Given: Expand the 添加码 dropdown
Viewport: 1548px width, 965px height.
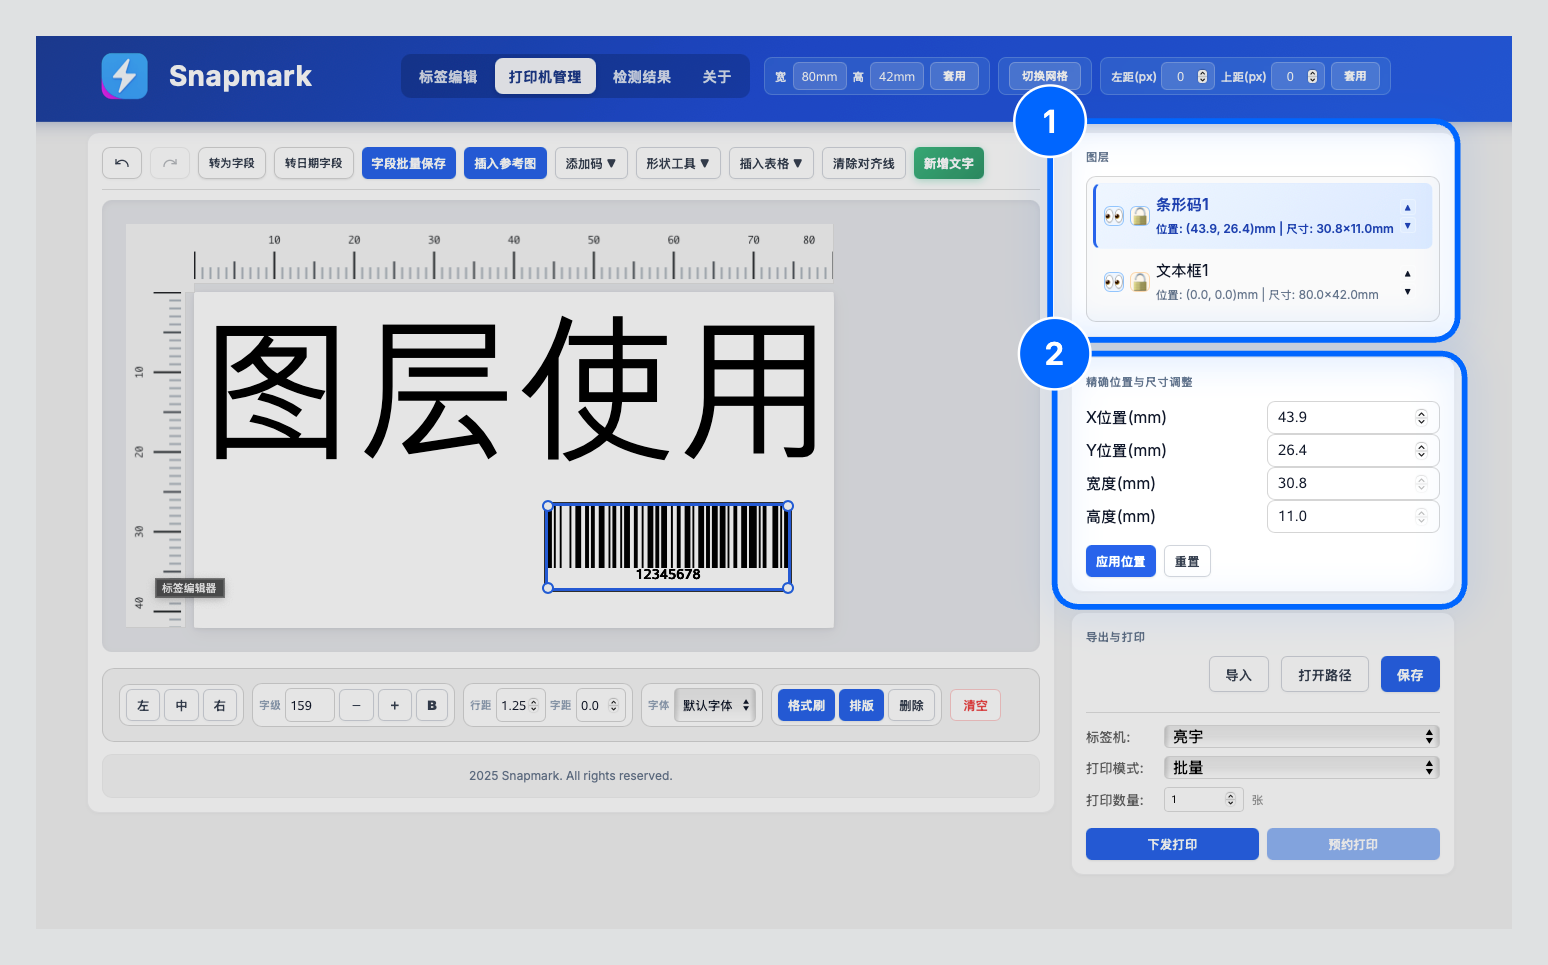Looking at the screenshot, I should (591, 163).
